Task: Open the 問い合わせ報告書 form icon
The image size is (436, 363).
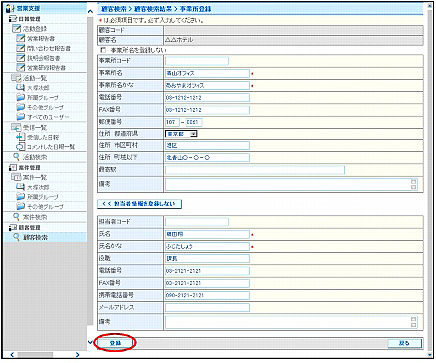Action: [21, 48]
